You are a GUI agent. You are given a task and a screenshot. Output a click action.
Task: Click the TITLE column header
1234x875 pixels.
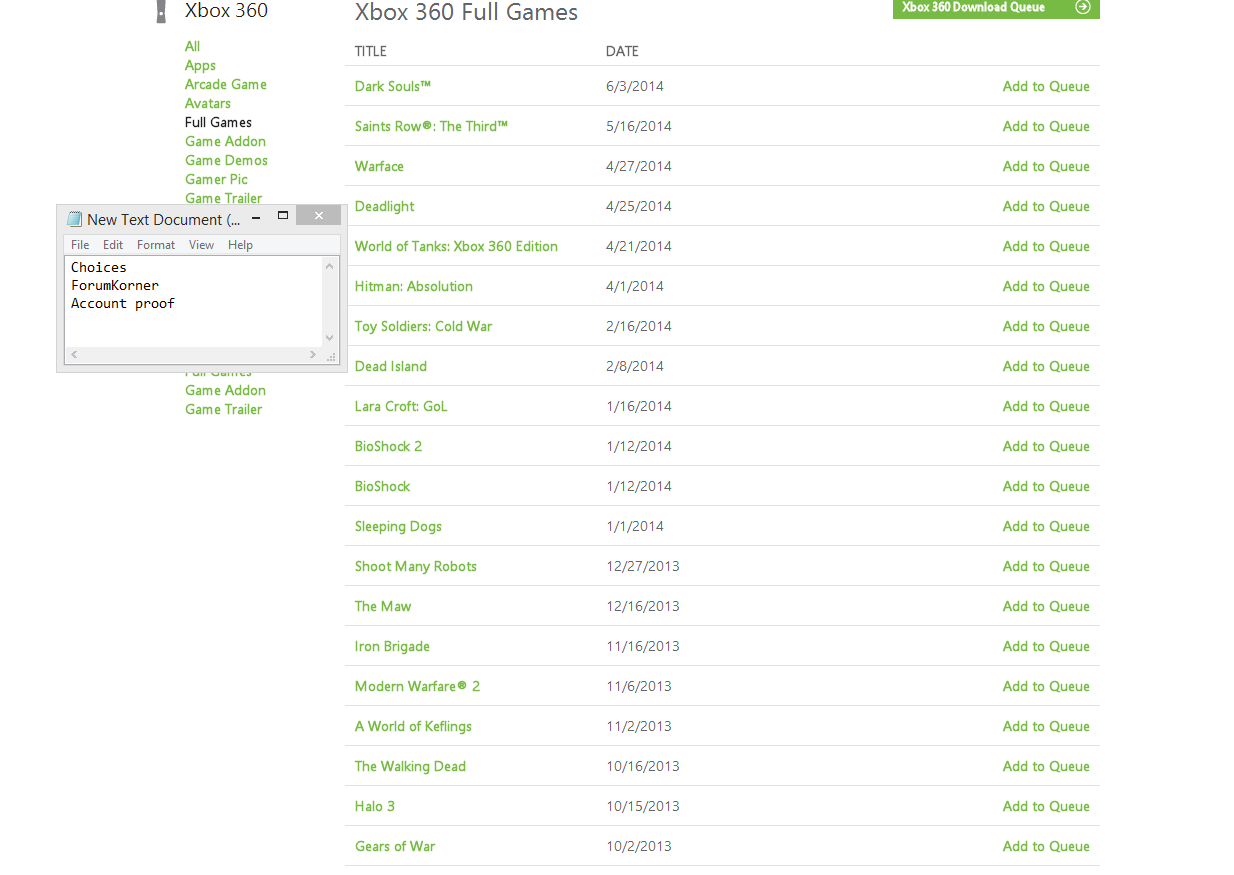370,51
